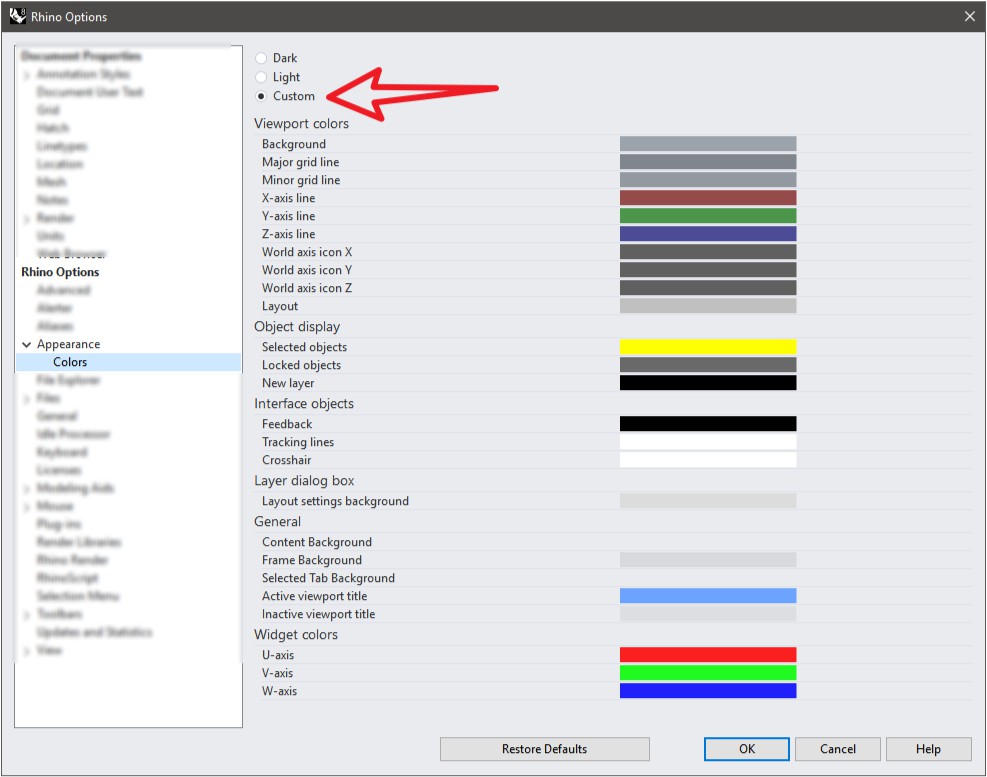Change the World axis icon Y swatch

(x=708, y=269)
